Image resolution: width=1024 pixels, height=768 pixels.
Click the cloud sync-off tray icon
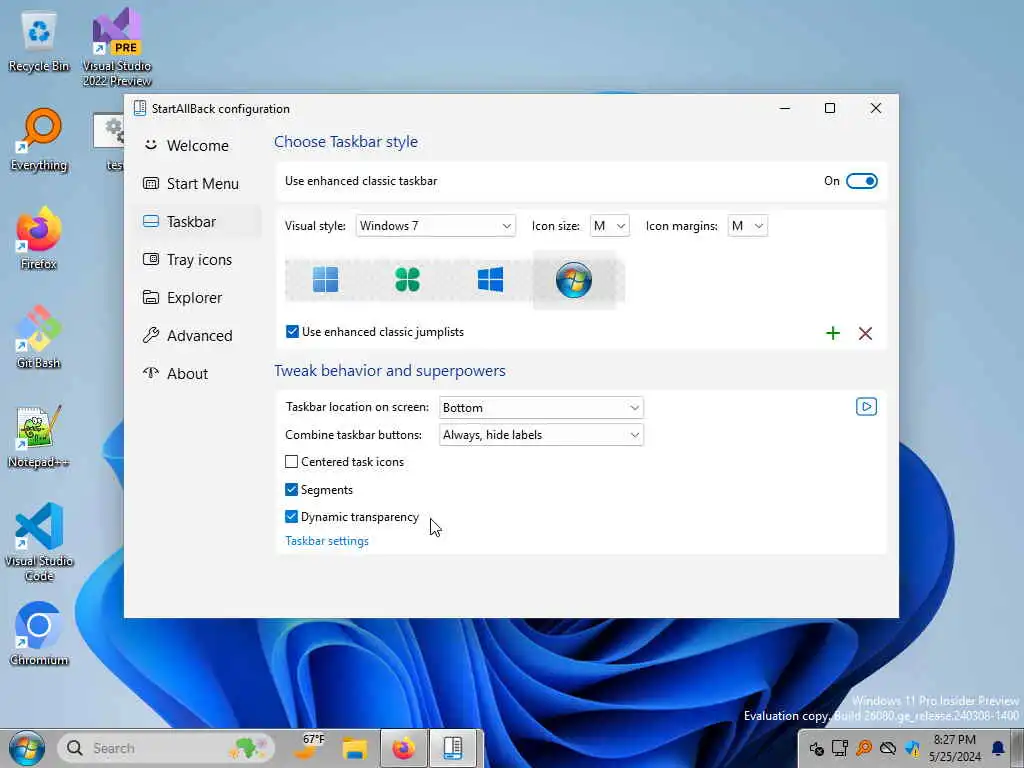[x=888, y=748]
